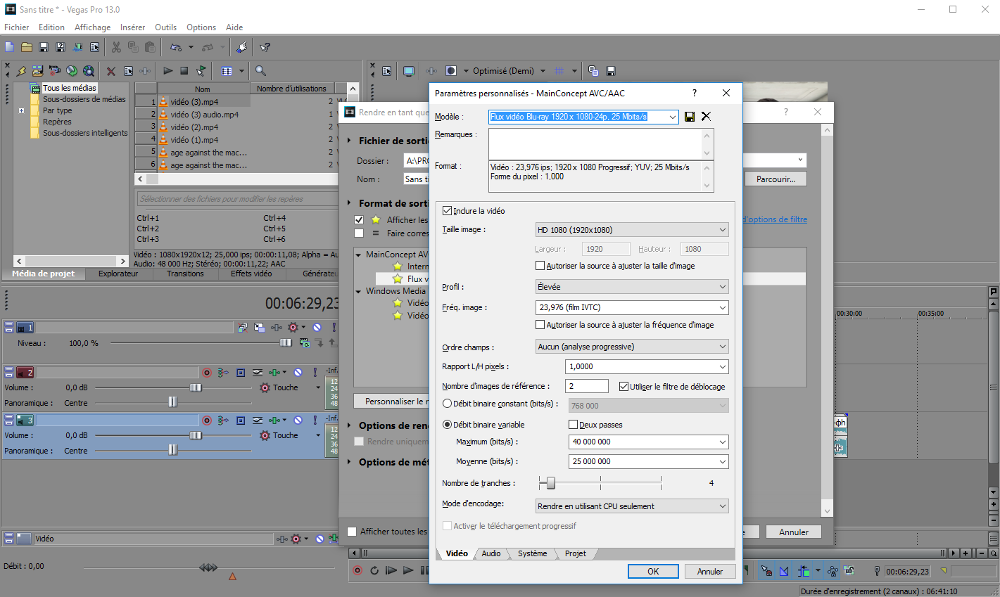Open Ordre champs dropdown
Viewport: 1000px width, 597px height.
631,347
